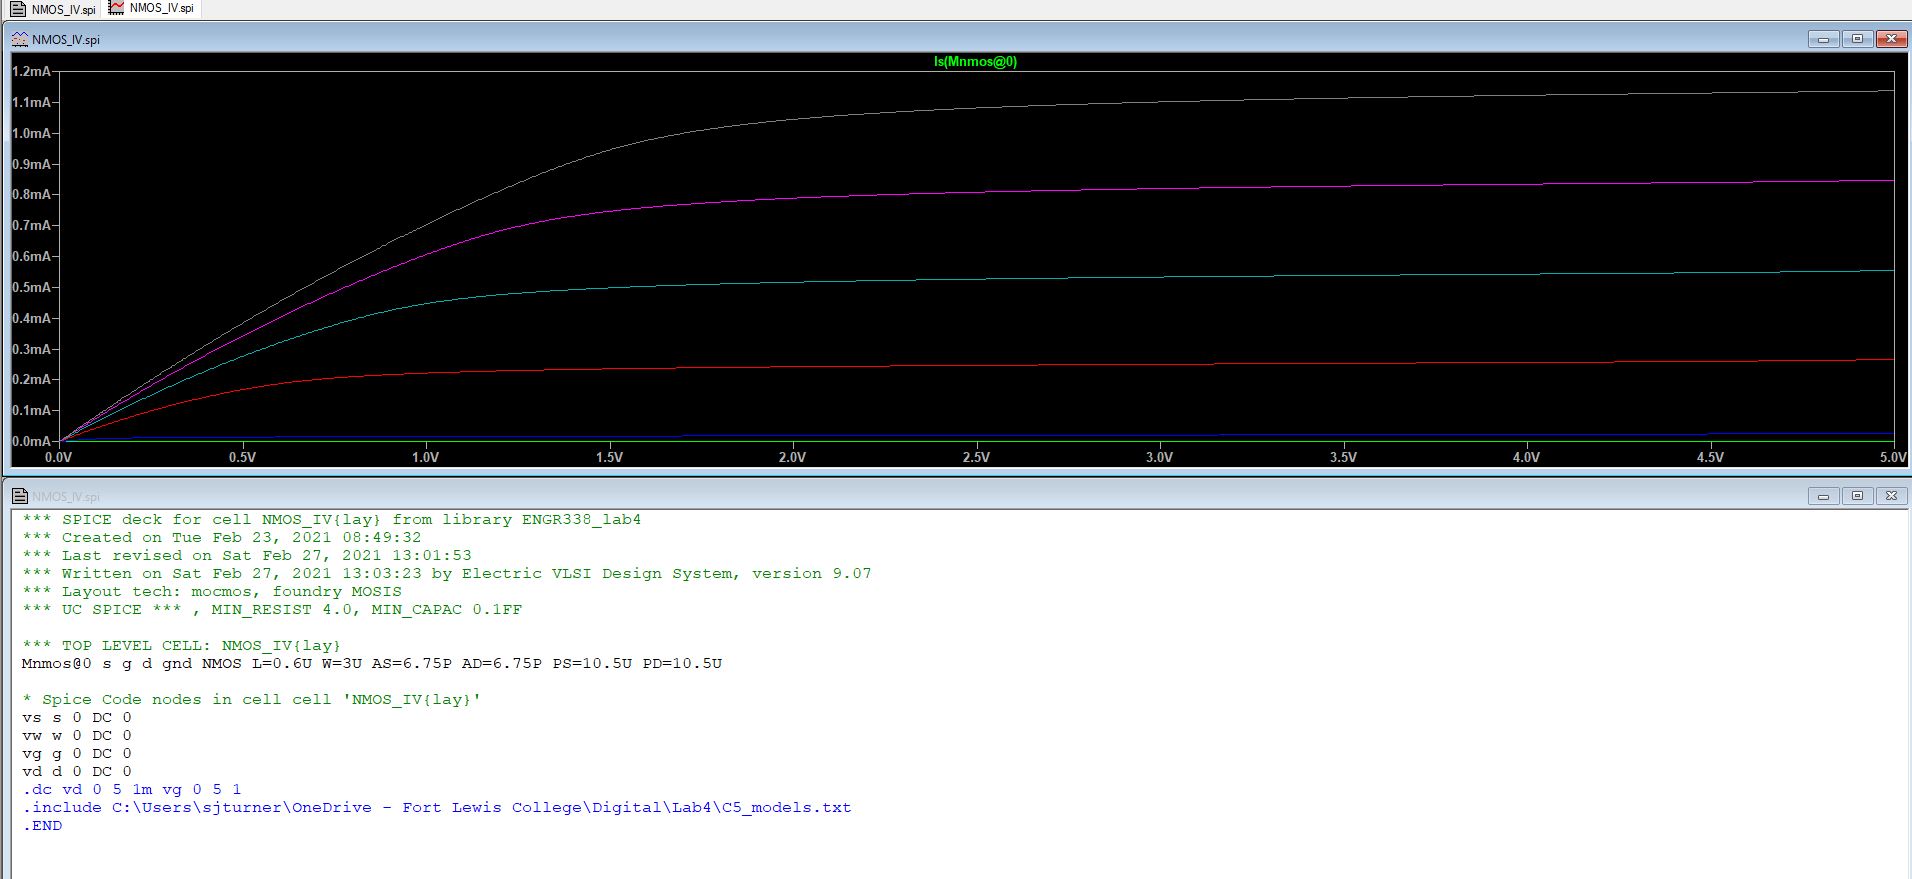The height and width of the screenshot is (879, 1912).
Task: Click the 0.0mA y-axis label
Action: click(31, 441)
